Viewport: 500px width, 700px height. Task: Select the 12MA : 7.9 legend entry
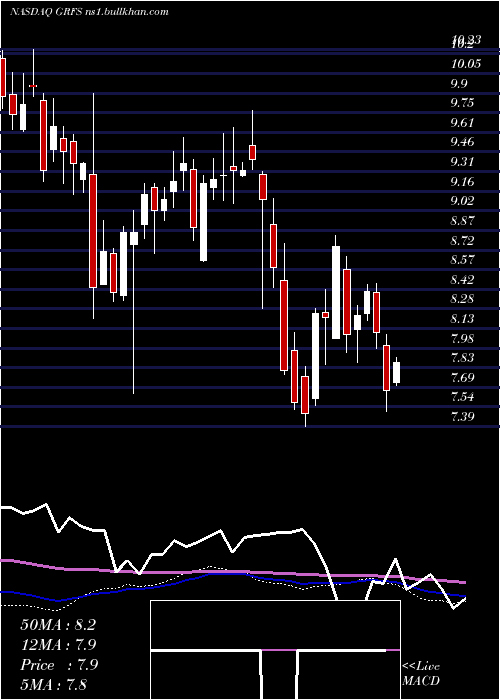pos(58,645)
